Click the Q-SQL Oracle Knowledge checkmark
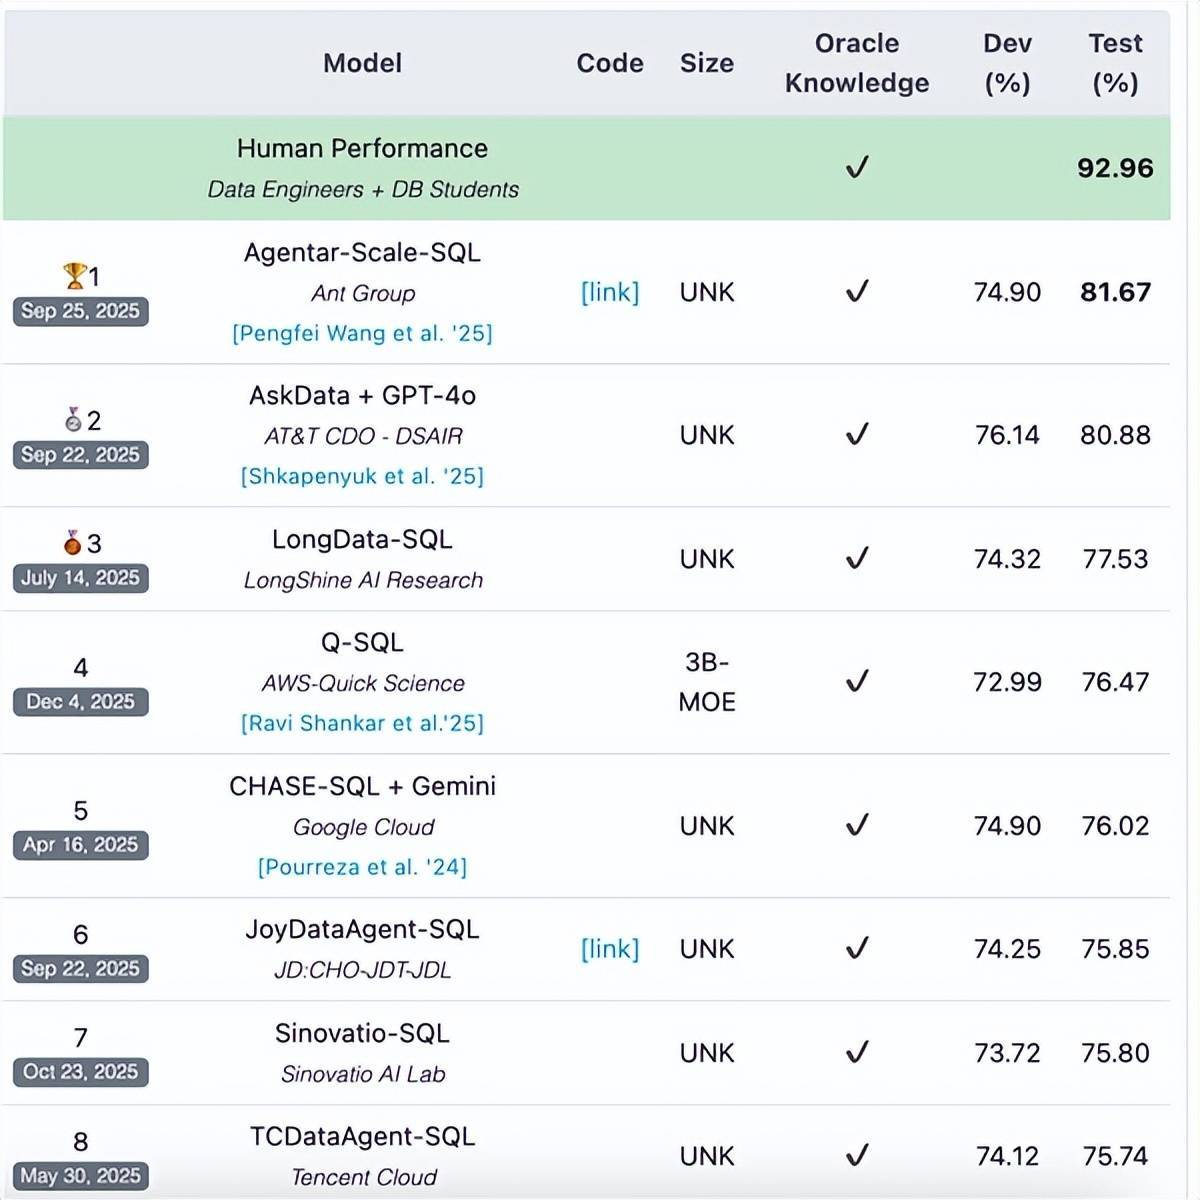 (857, 681)
